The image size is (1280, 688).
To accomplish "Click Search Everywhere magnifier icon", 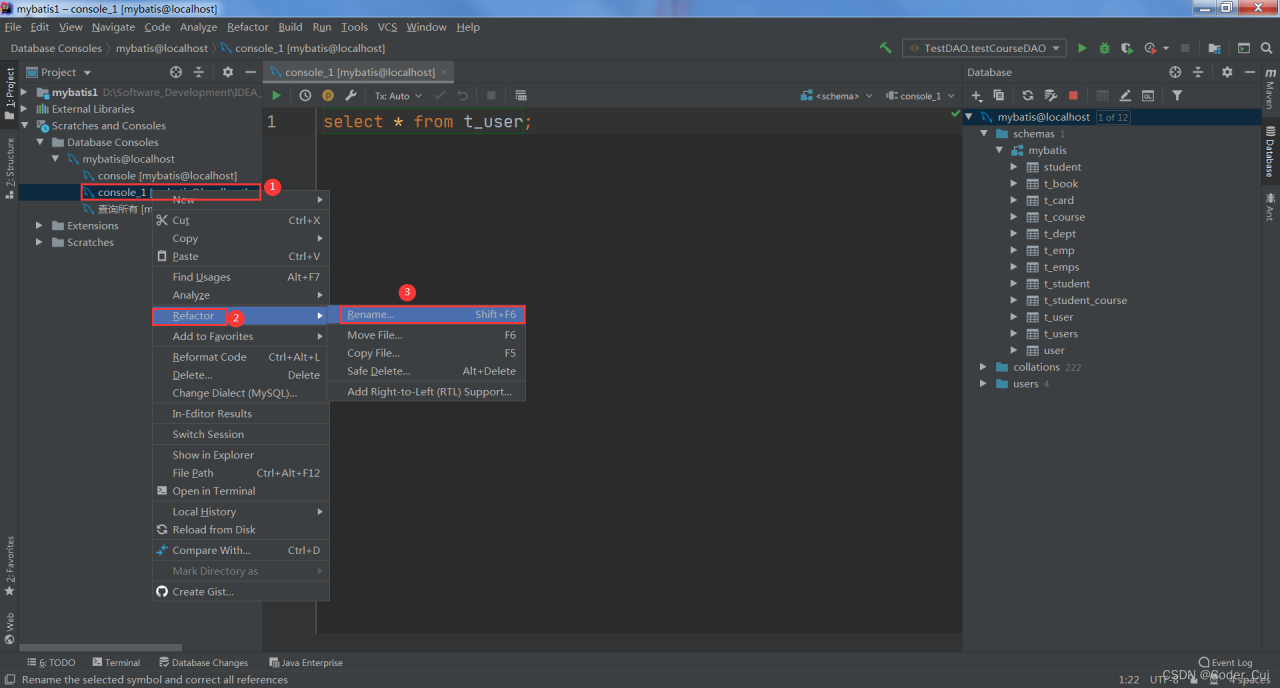I will (1267, 48).
